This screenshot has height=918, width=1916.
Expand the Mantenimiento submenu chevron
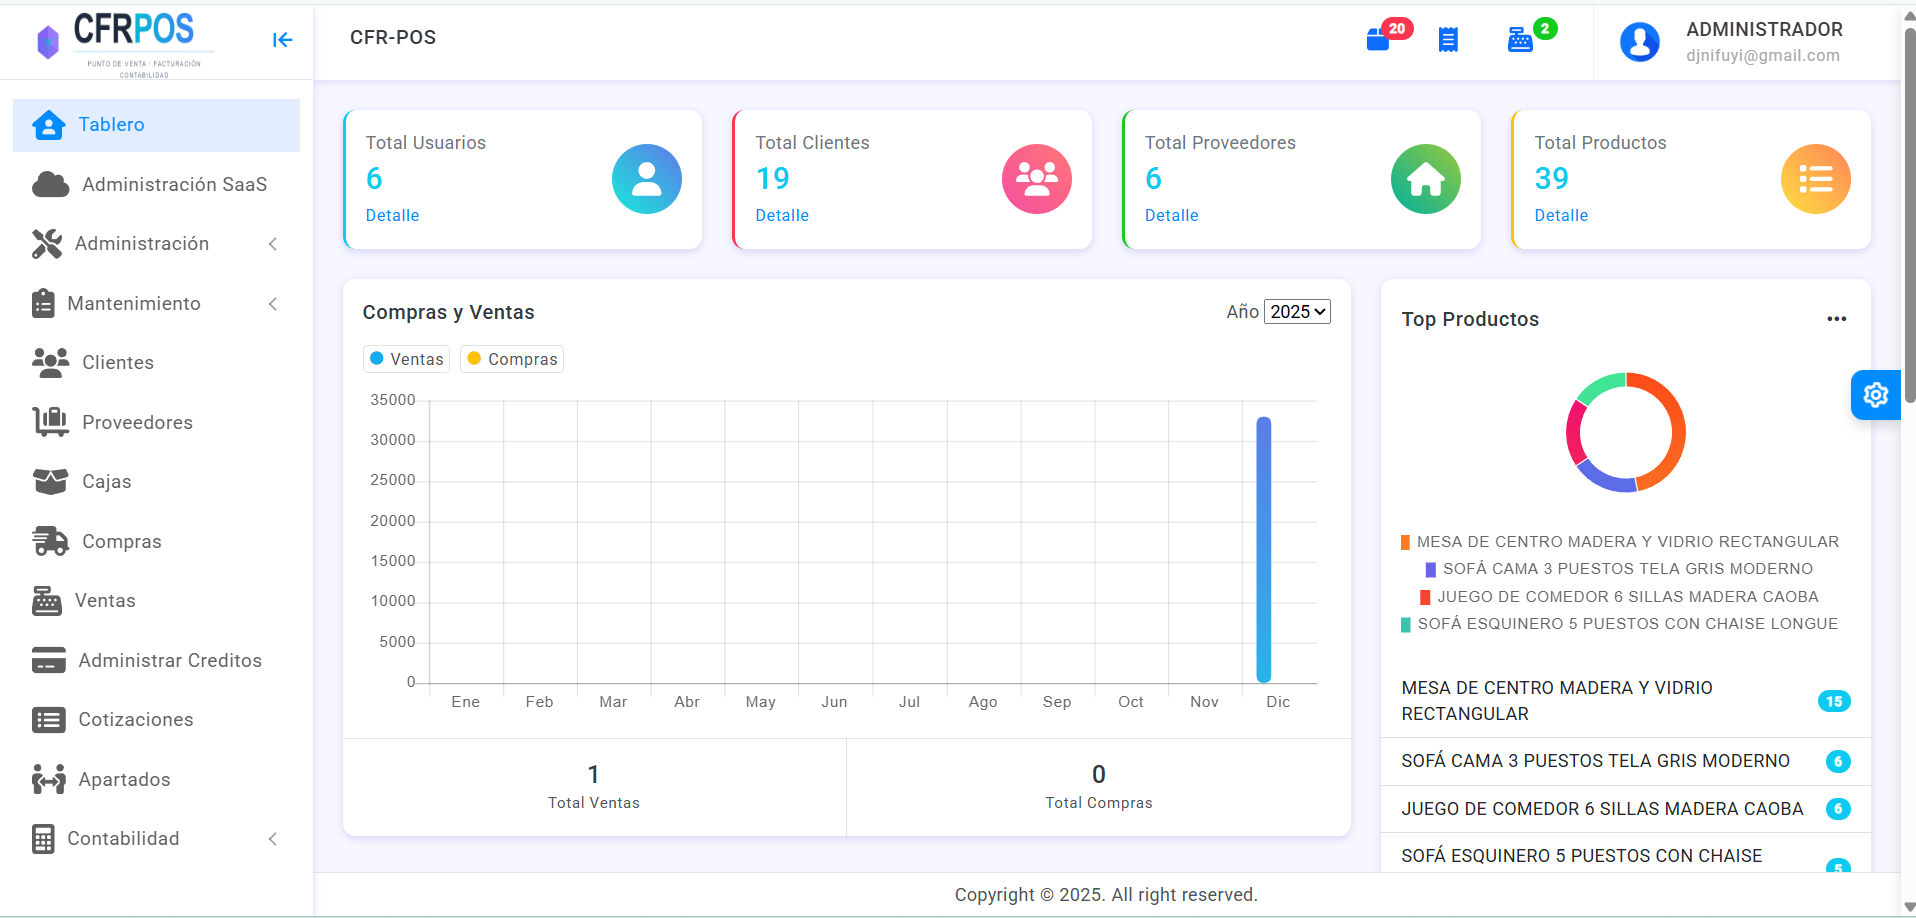click(273, 304)
